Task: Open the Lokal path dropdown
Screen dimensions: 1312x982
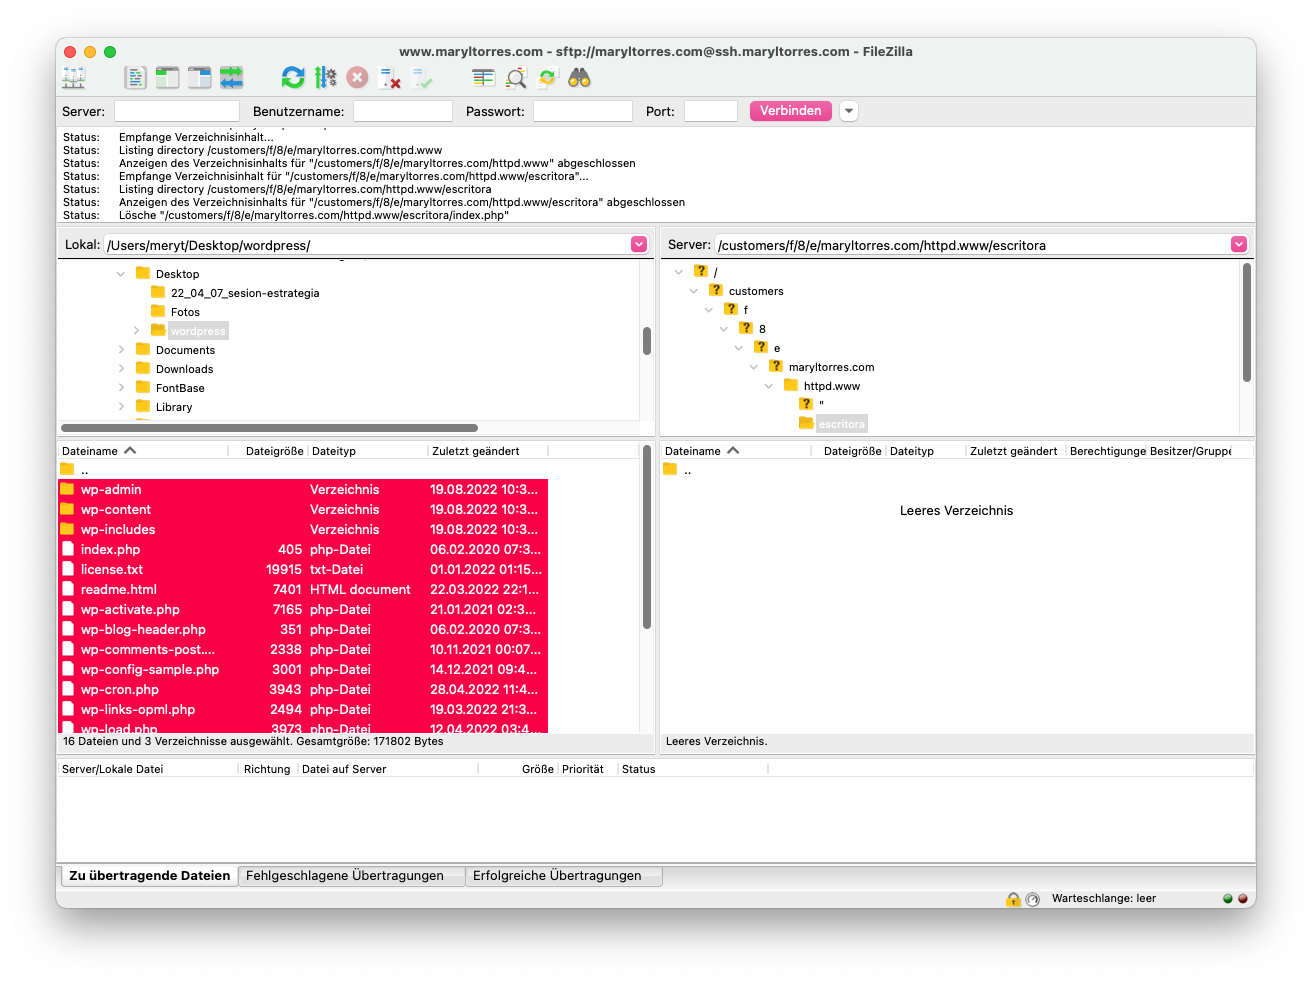Action: coord(639,245)
